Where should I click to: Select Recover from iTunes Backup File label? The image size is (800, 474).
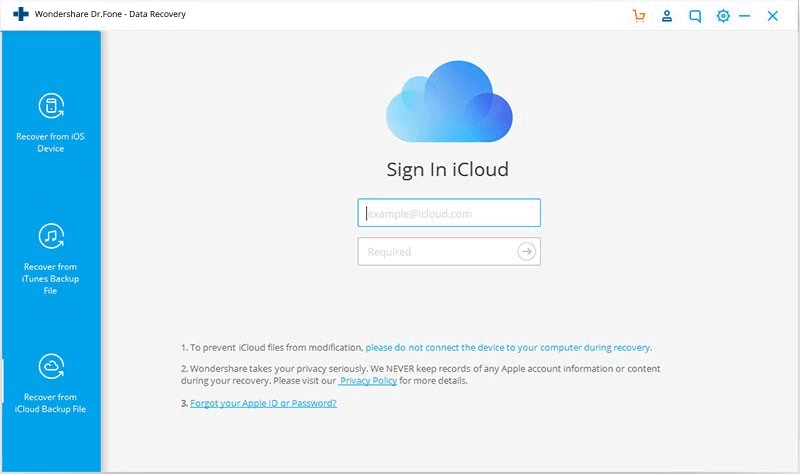click(51, 279)
